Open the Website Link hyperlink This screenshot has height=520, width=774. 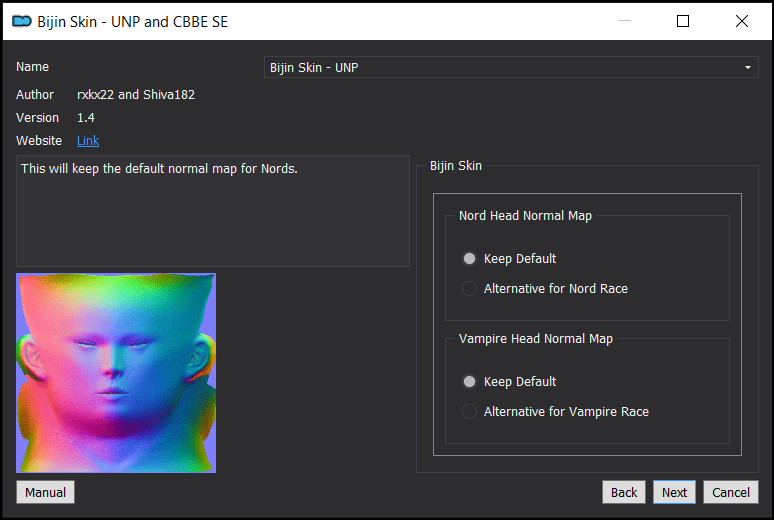[88, 141]
